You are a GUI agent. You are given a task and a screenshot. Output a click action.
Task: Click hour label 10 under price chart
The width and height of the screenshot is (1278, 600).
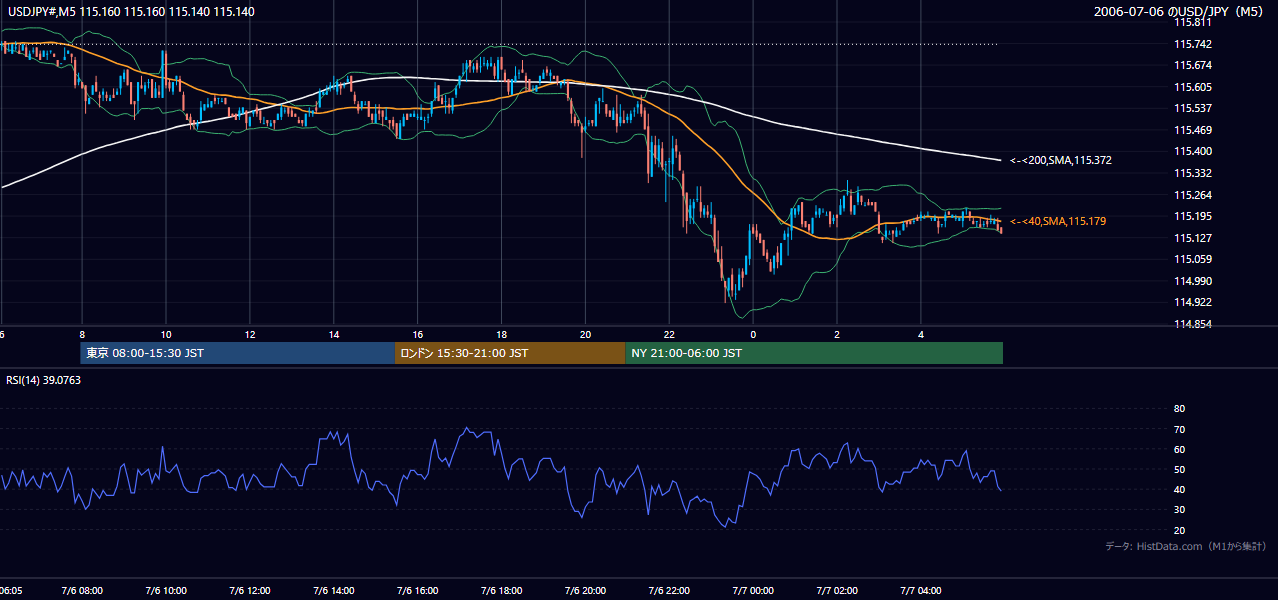click(165, 335)
